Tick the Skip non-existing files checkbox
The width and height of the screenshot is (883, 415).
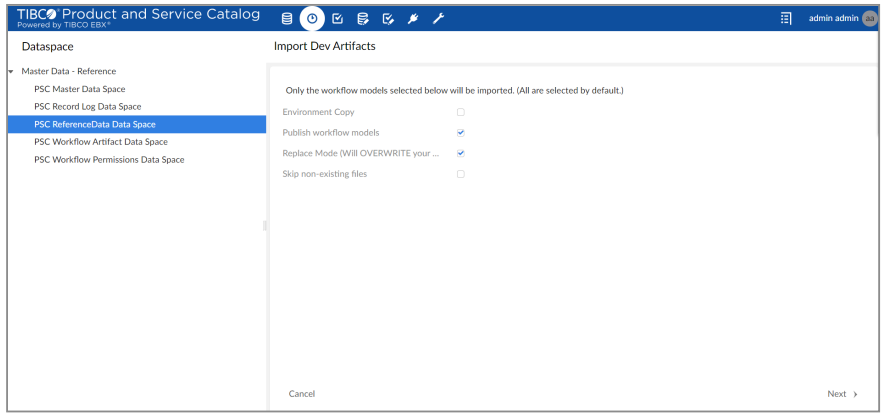(461, 174)
